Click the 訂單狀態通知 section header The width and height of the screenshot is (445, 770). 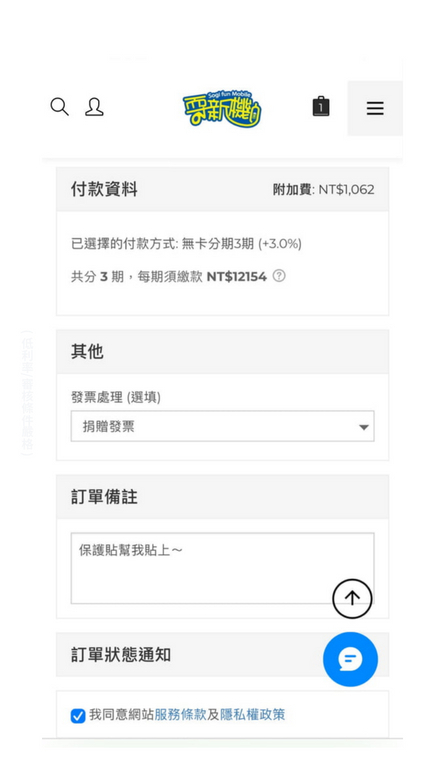tap(222, 655)
